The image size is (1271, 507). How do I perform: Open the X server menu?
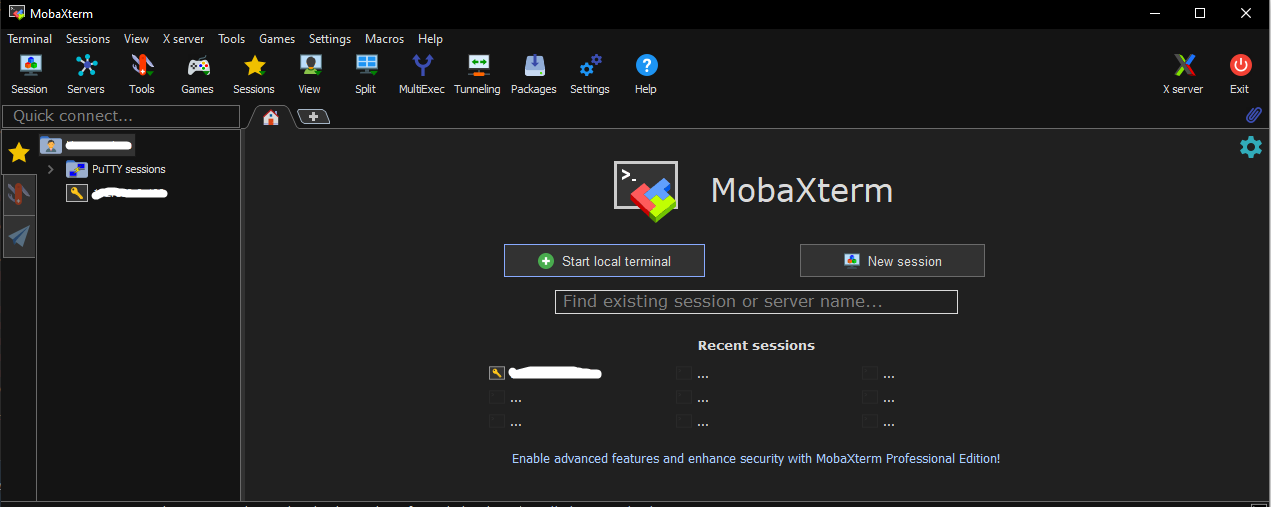coord(183,39)
